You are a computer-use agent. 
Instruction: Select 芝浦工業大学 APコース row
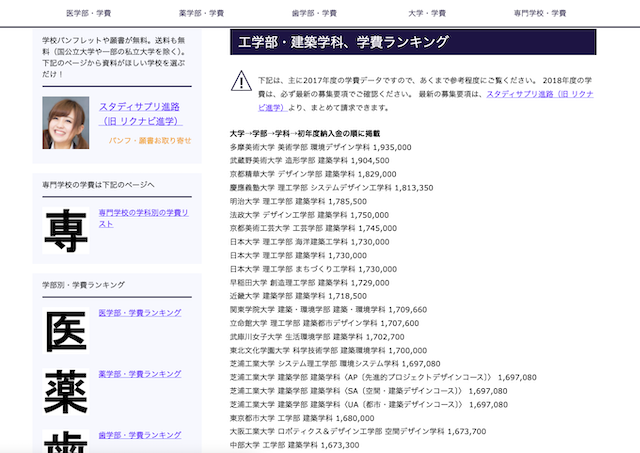pyautogui.click(x=383, y=377)
